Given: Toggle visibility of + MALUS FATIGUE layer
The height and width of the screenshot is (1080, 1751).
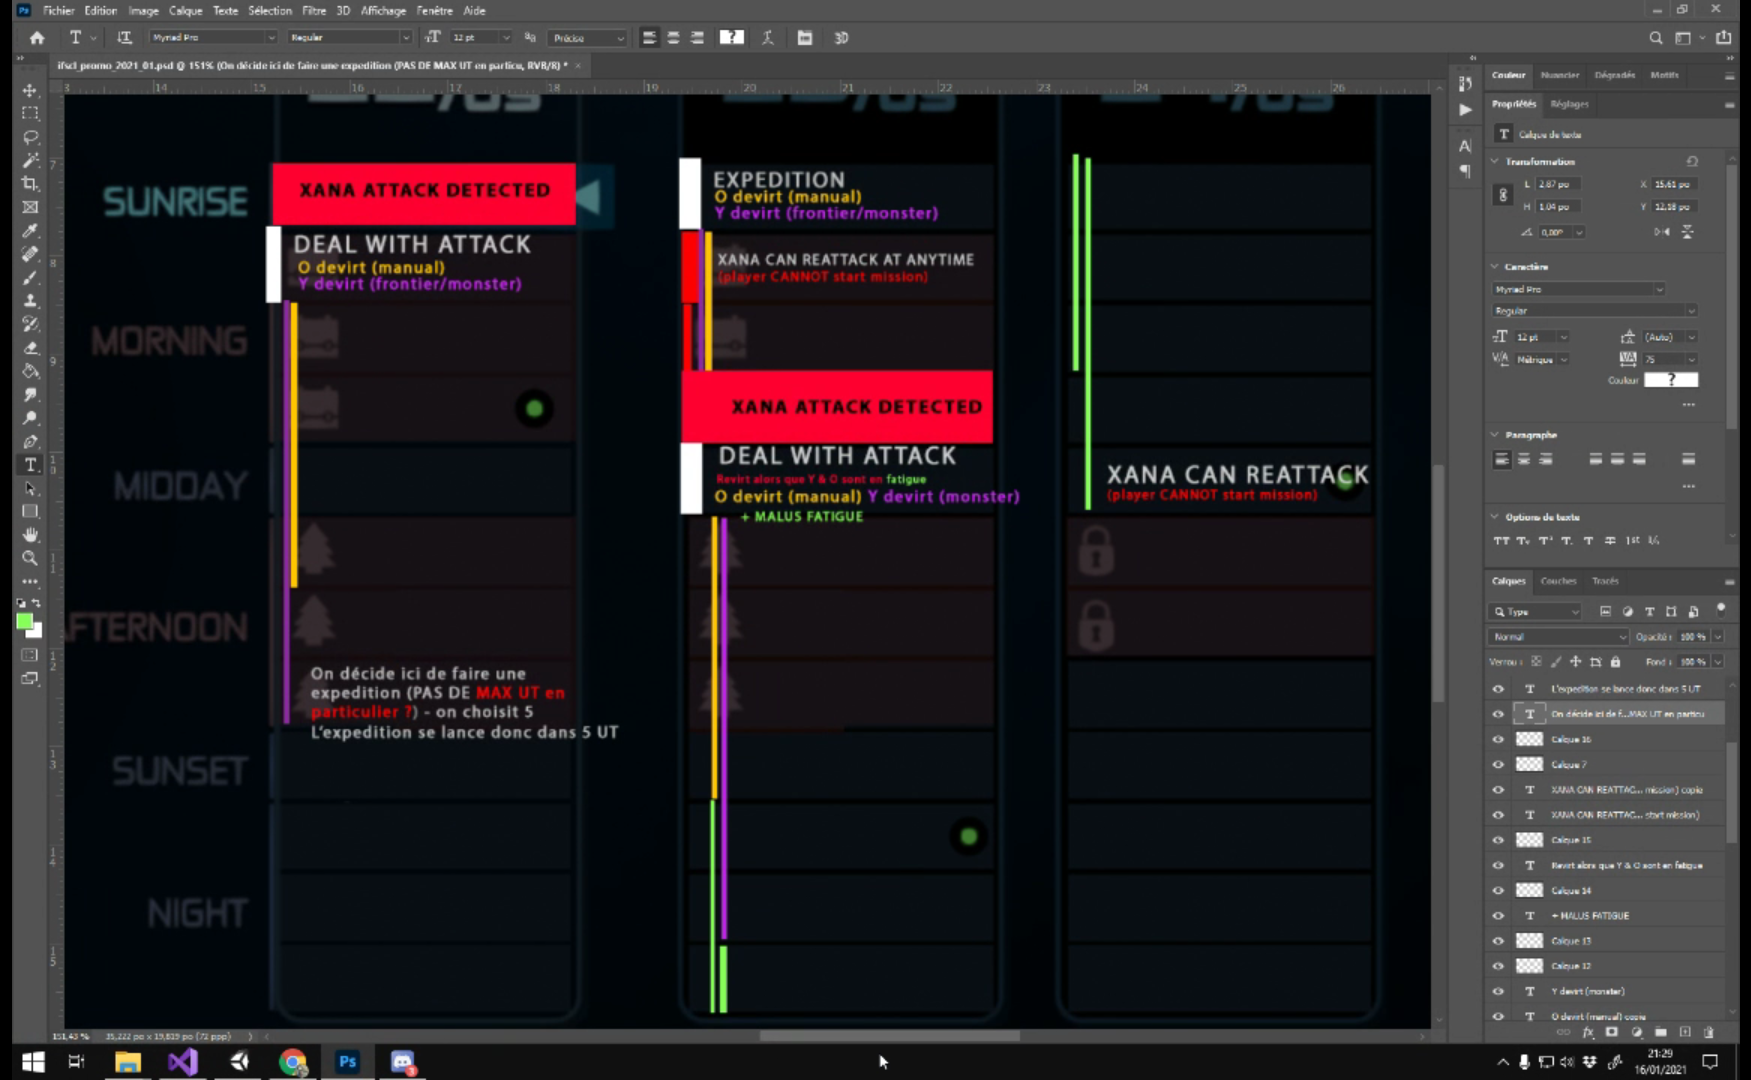Looking at the screenshot, I should (x=1498, y=915).
